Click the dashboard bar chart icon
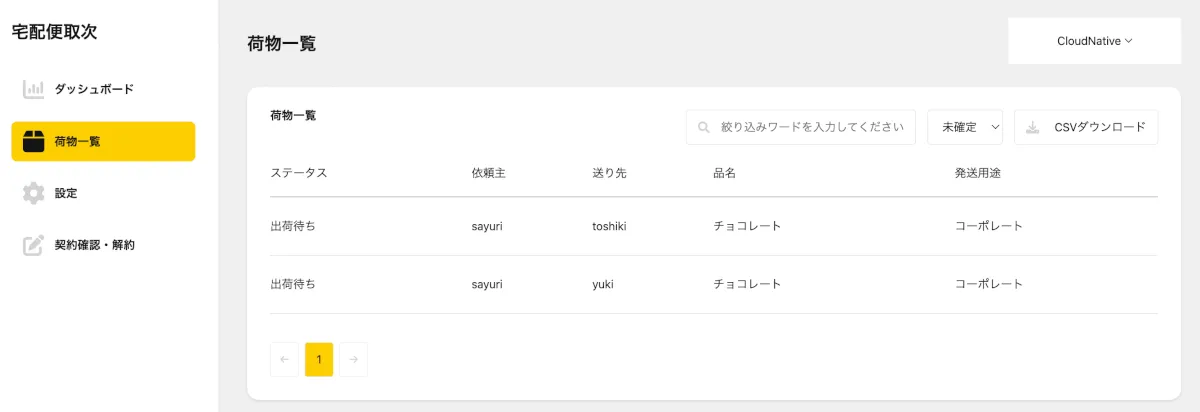1200x412 pixels. click(x=34, y=90)
